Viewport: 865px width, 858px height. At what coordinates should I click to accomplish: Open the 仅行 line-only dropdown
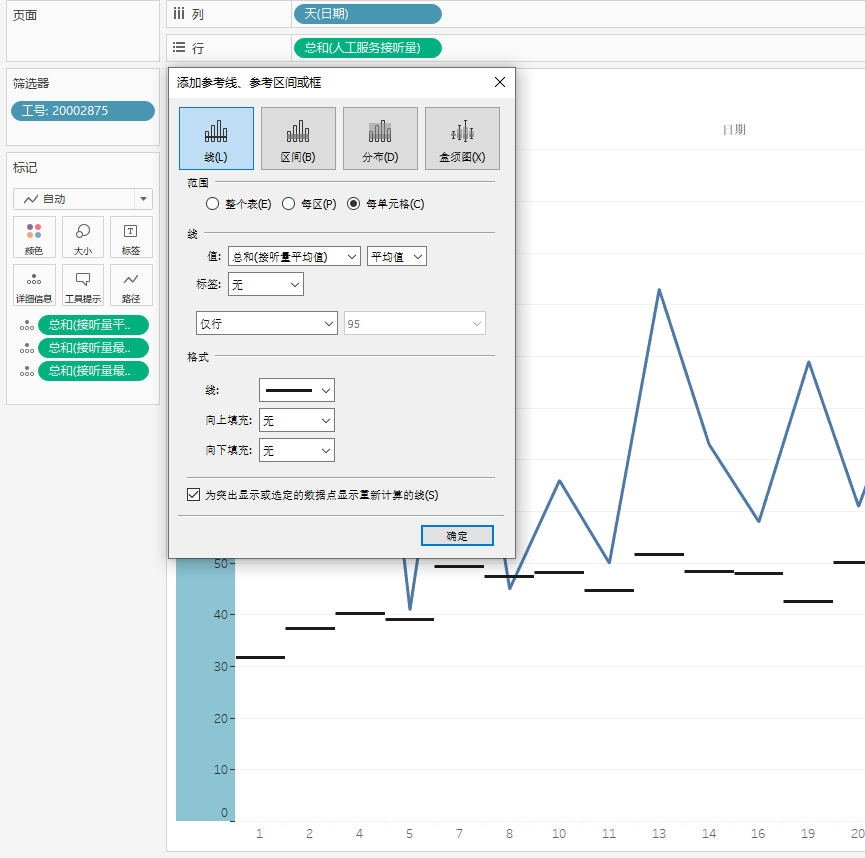267,323
